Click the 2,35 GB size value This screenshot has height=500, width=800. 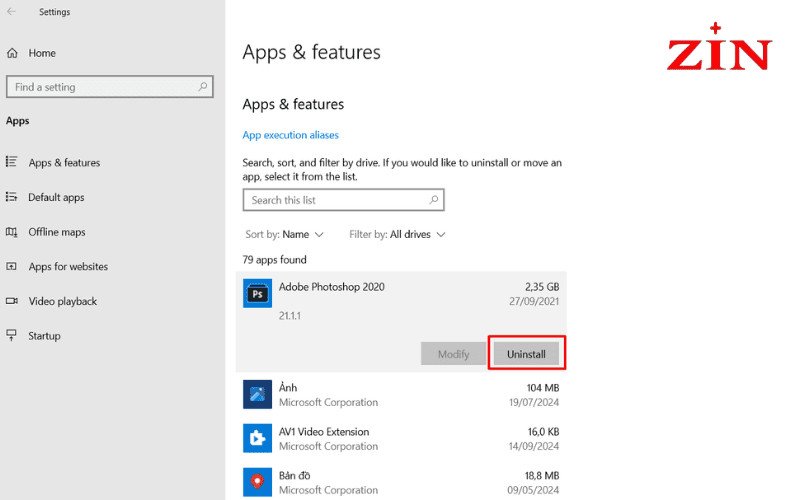point(542,287)
